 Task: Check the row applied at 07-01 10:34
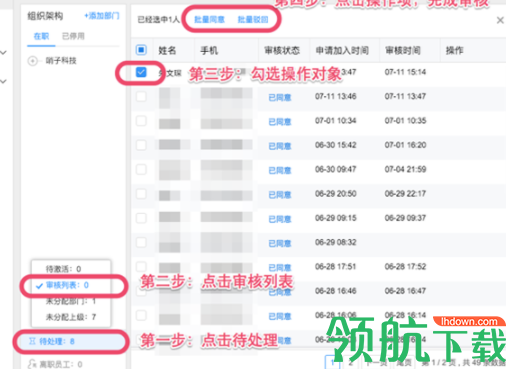click(141, 121)
